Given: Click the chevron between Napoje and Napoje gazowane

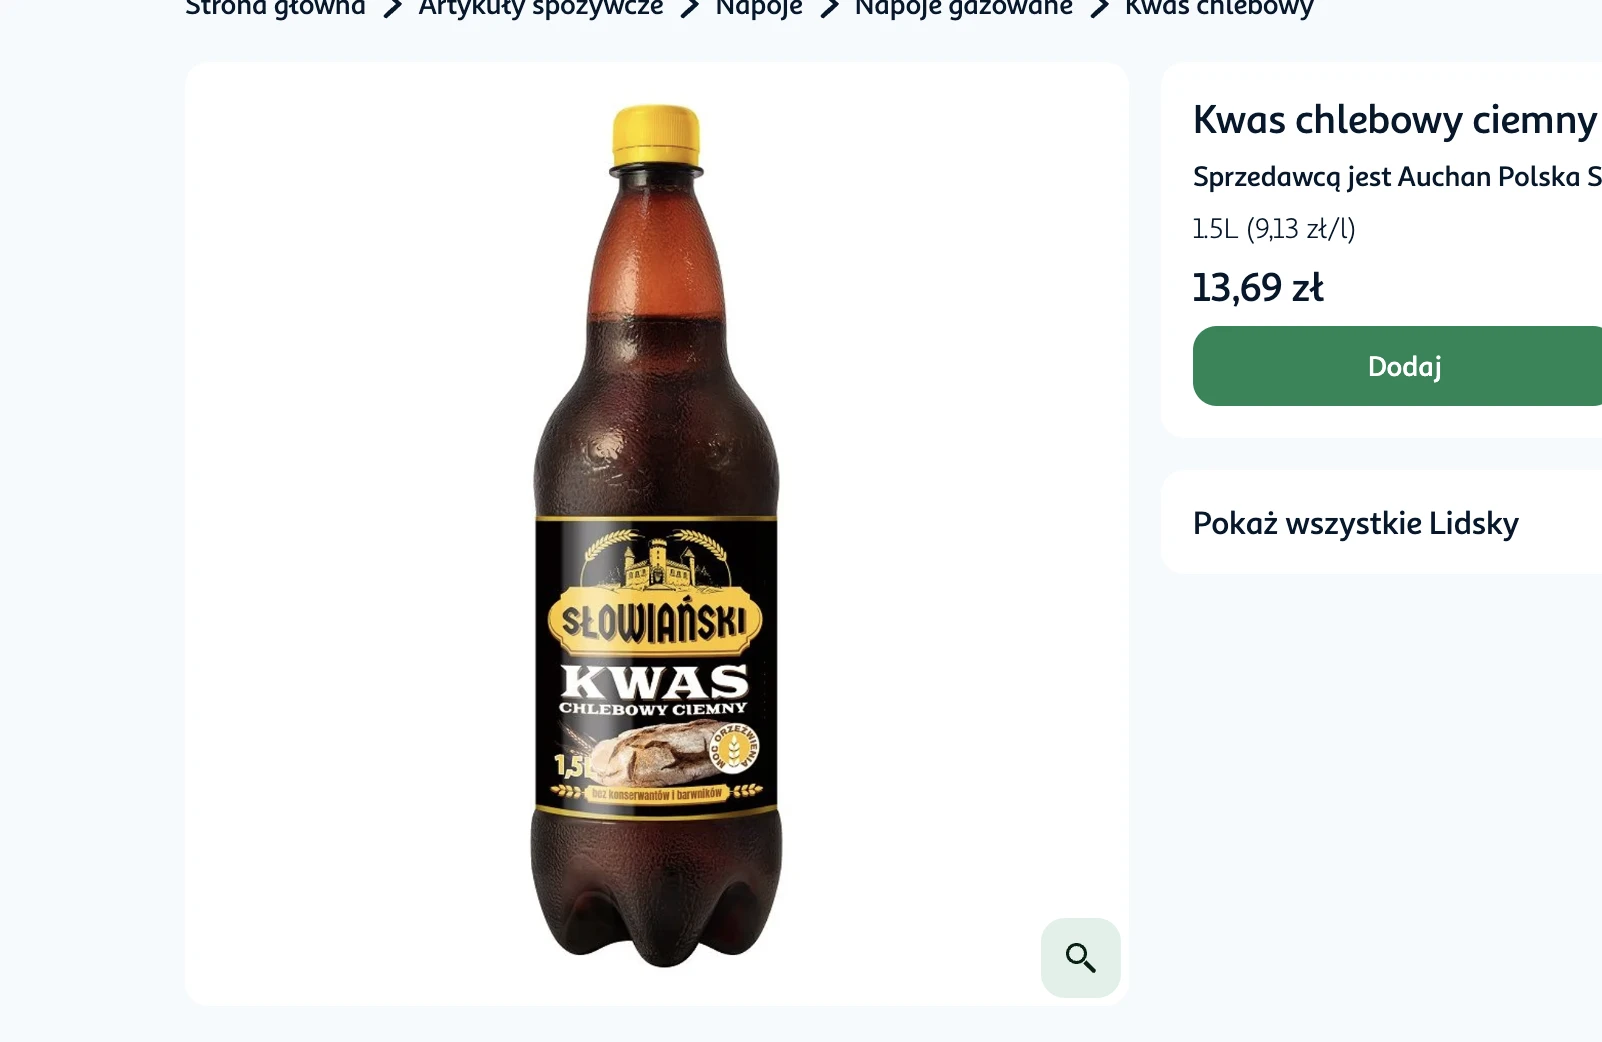Looking at the screenshot, I should (829, 9).
